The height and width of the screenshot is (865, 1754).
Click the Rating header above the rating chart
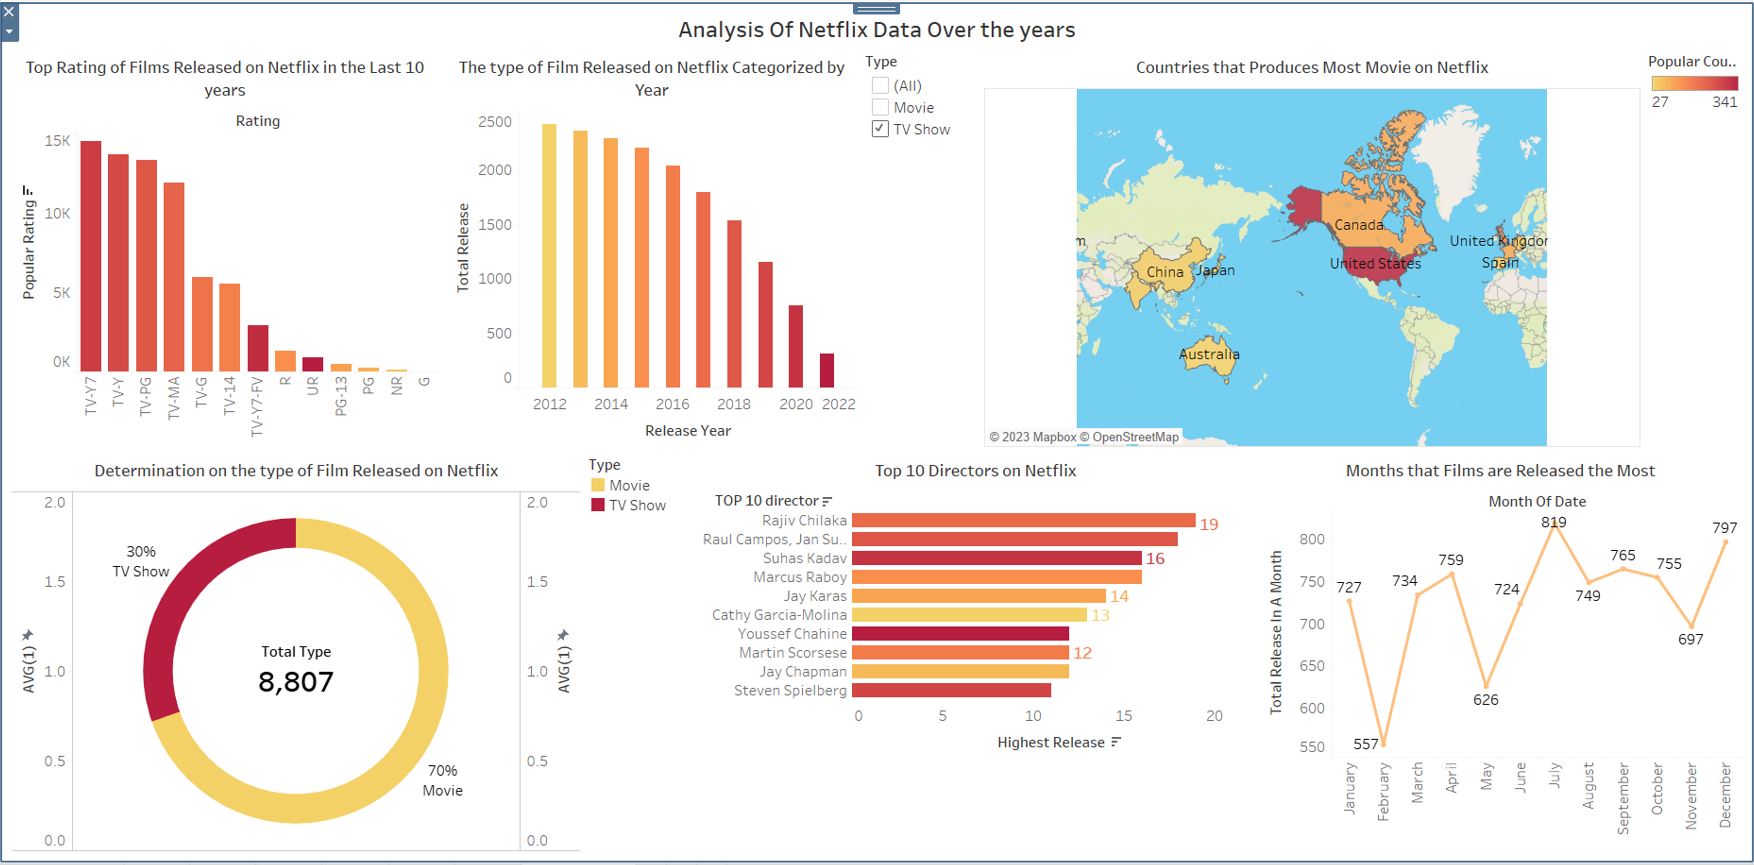[258, 120]
